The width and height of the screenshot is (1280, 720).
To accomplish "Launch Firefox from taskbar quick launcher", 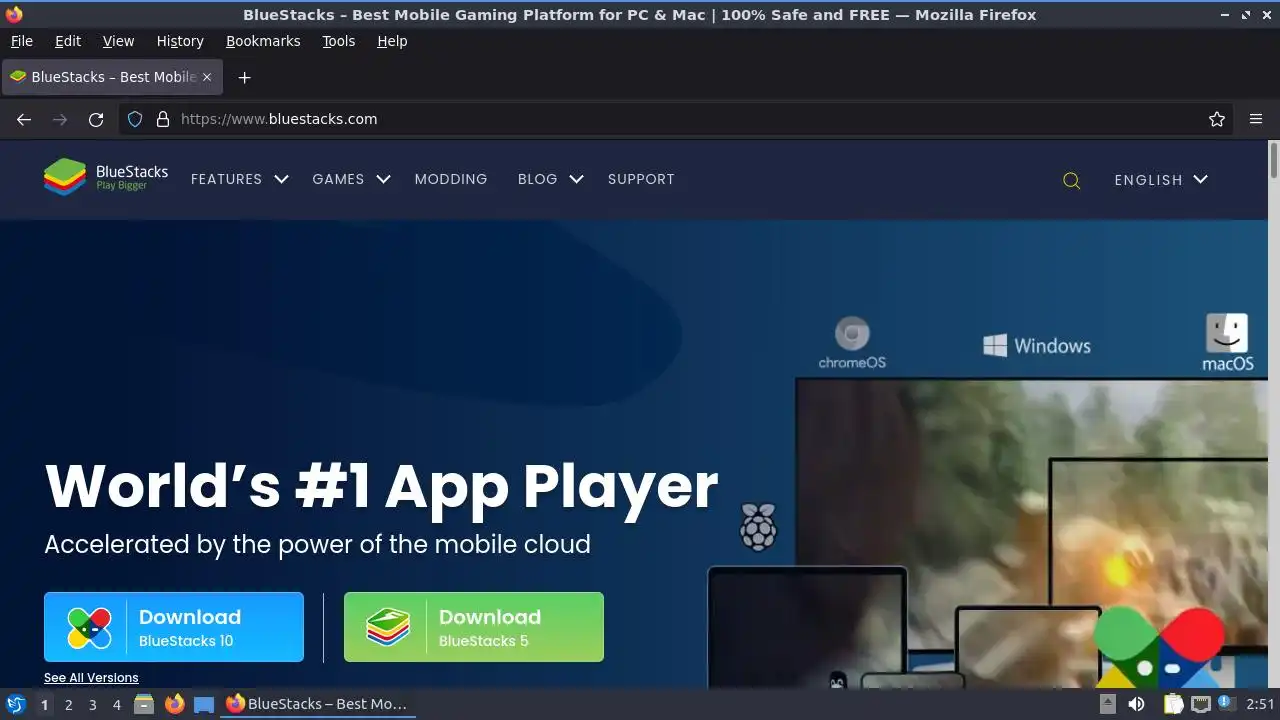I will (174, 704).
